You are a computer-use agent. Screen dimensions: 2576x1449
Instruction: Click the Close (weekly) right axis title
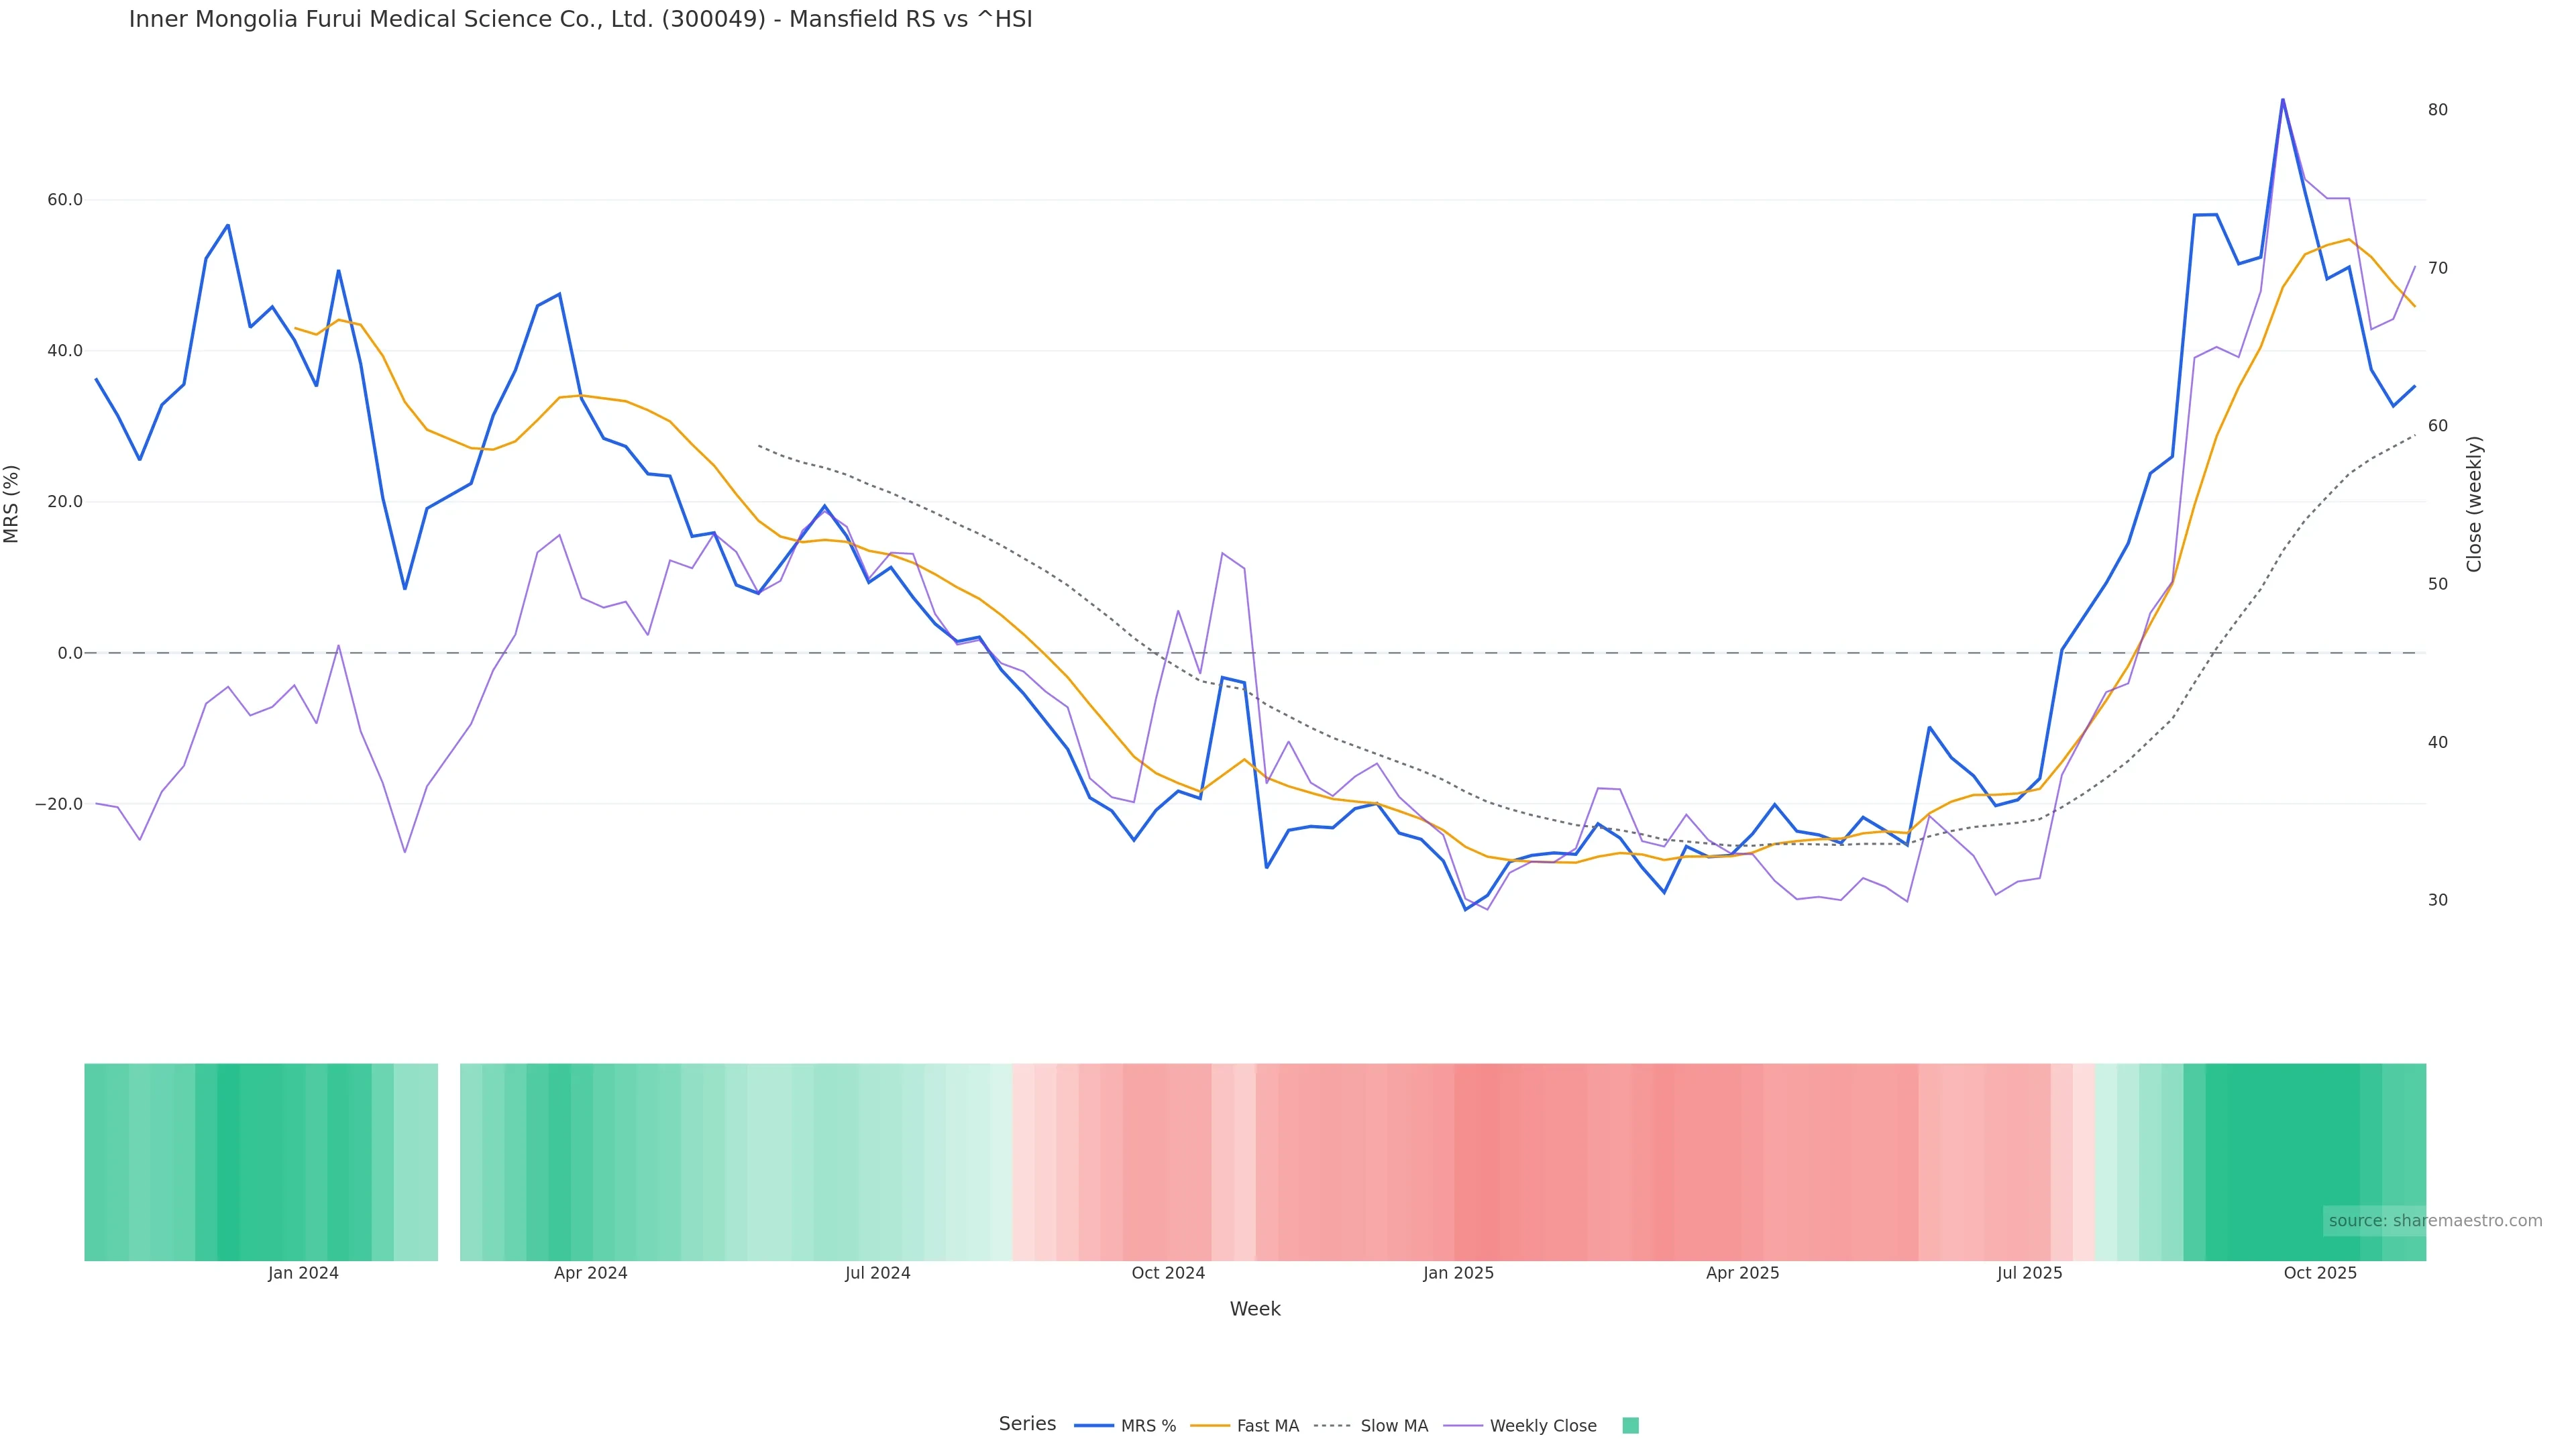tap(2474, 504)
